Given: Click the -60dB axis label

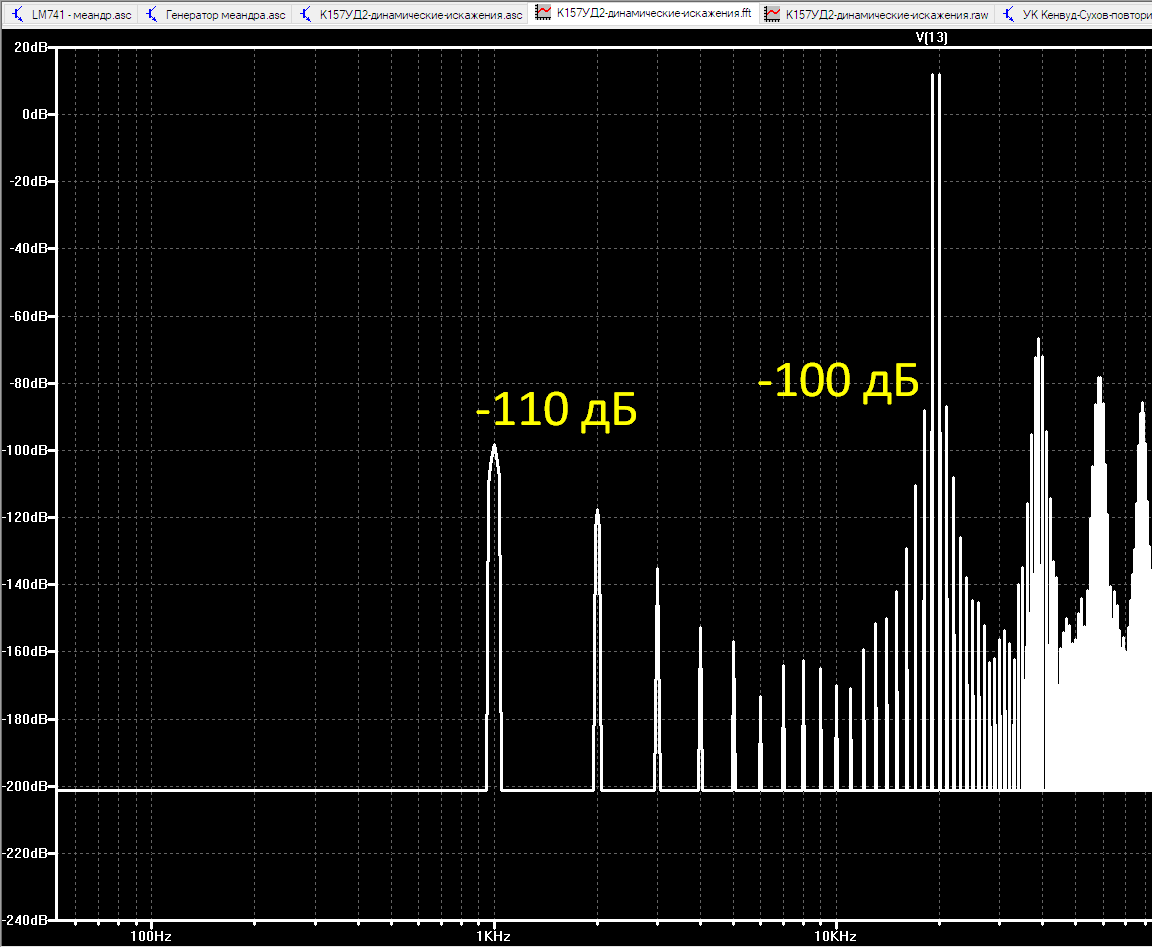Looking at the screenshot, I should [28, 316].
